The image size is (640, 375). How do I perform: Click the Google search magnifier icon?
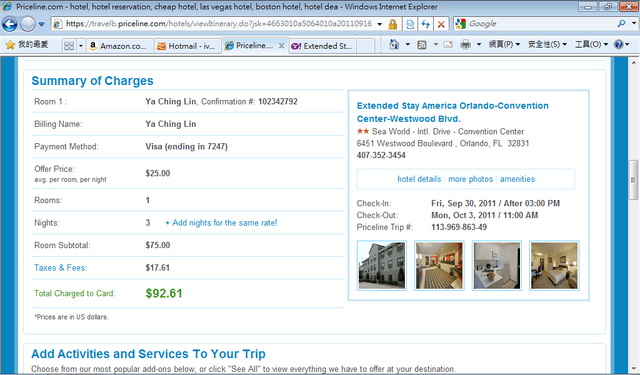(621, 24)
